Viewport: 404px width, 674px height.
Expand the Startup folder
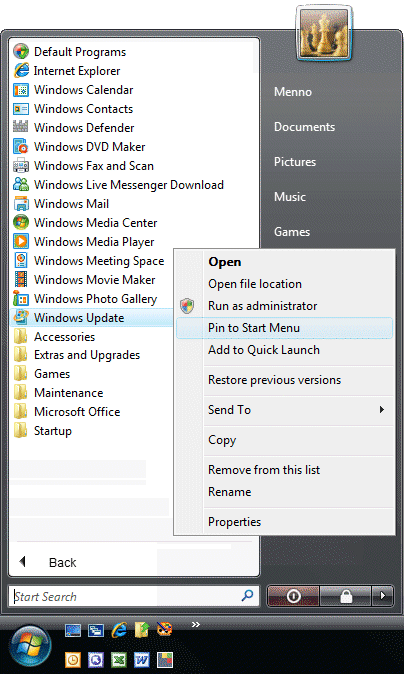click(x=42, y=431)
